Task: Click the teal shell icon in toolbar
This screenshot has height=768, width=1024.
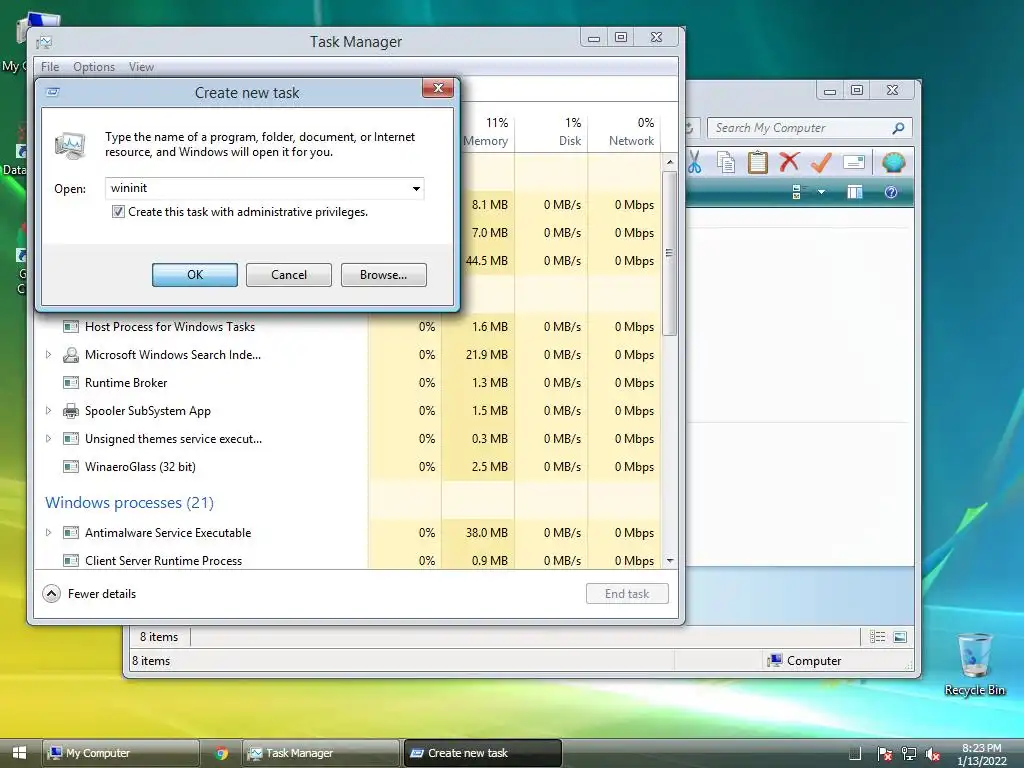Action: point(893,162)
